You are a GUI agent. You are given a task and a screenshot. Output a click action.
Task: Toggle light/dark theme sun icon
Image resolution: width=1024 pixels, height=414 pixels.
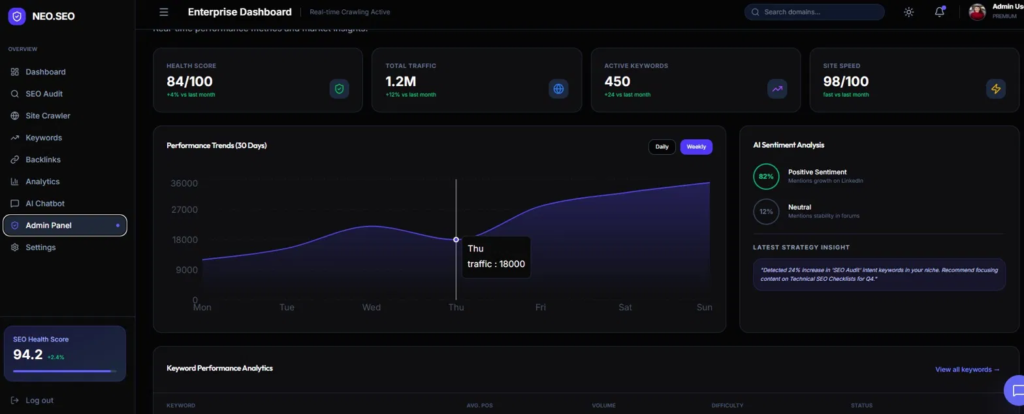(x=908, y=12)
